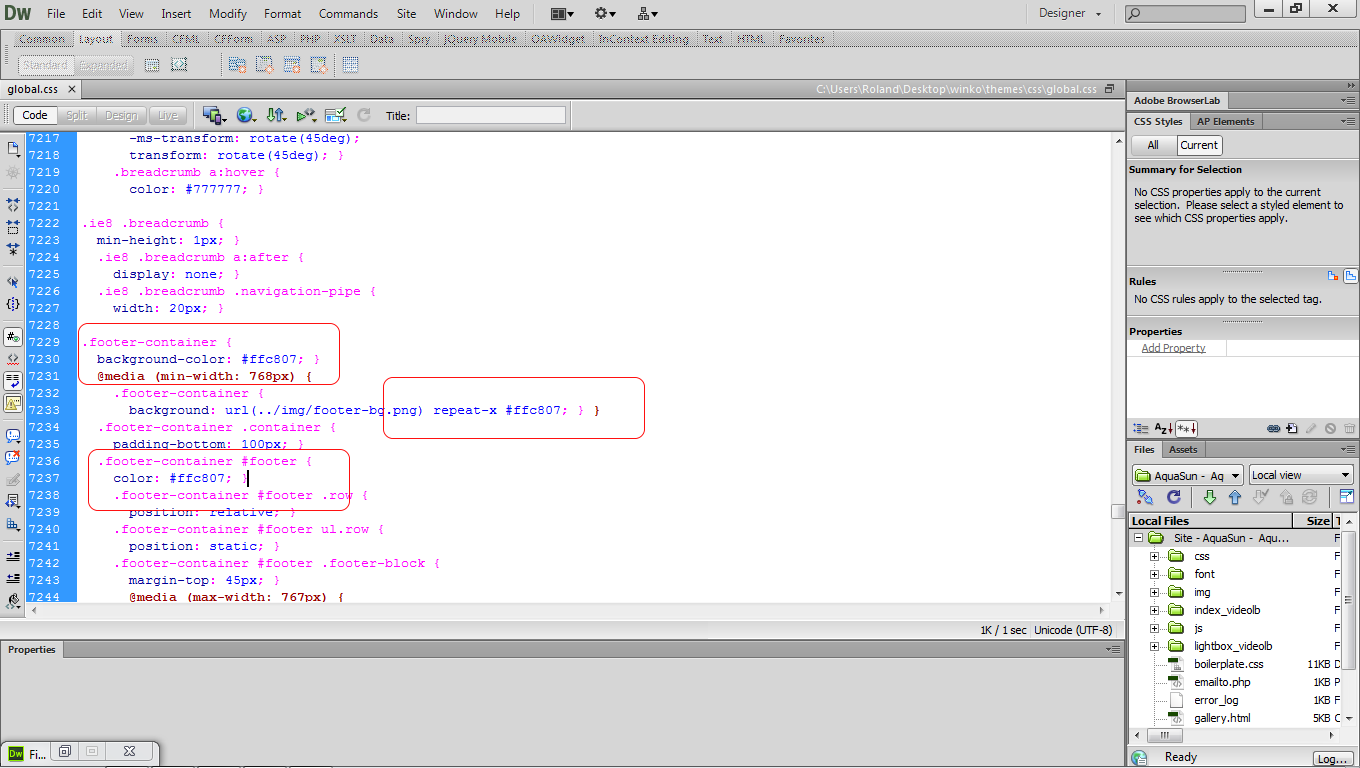Viewport: 1360px width, 768px height.
Task: Switch to the Assets tab
Action: [1183, 449]
